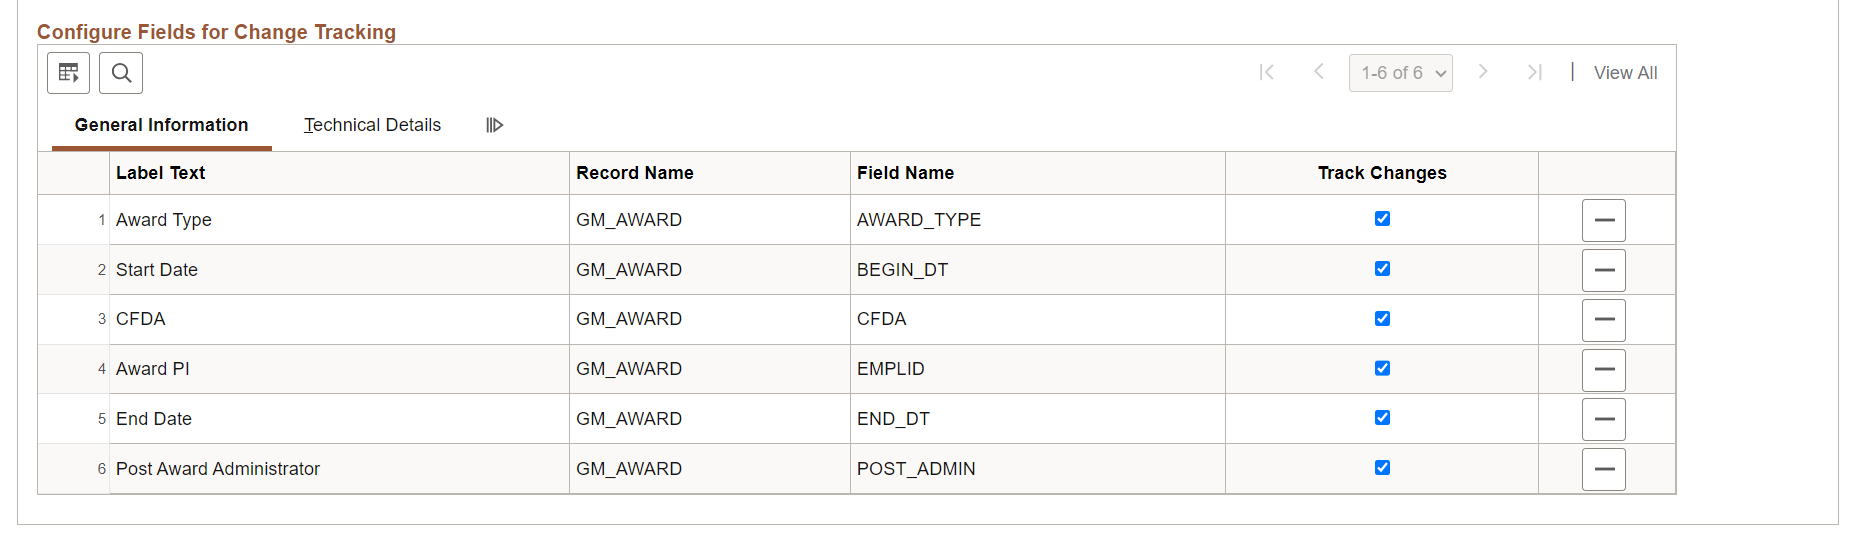Uncheck Track Changes for AWARD_TYPE

tap(1382, 219)
